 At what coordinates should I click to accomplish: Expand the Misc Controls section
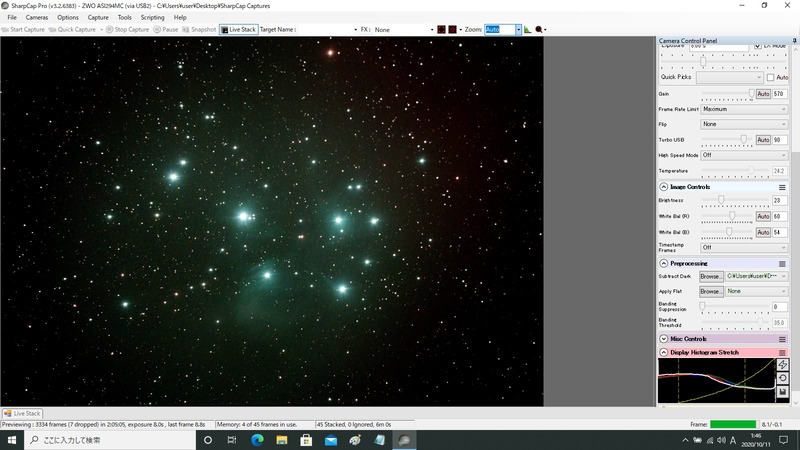pyautogui.click(x=663, y=339)
